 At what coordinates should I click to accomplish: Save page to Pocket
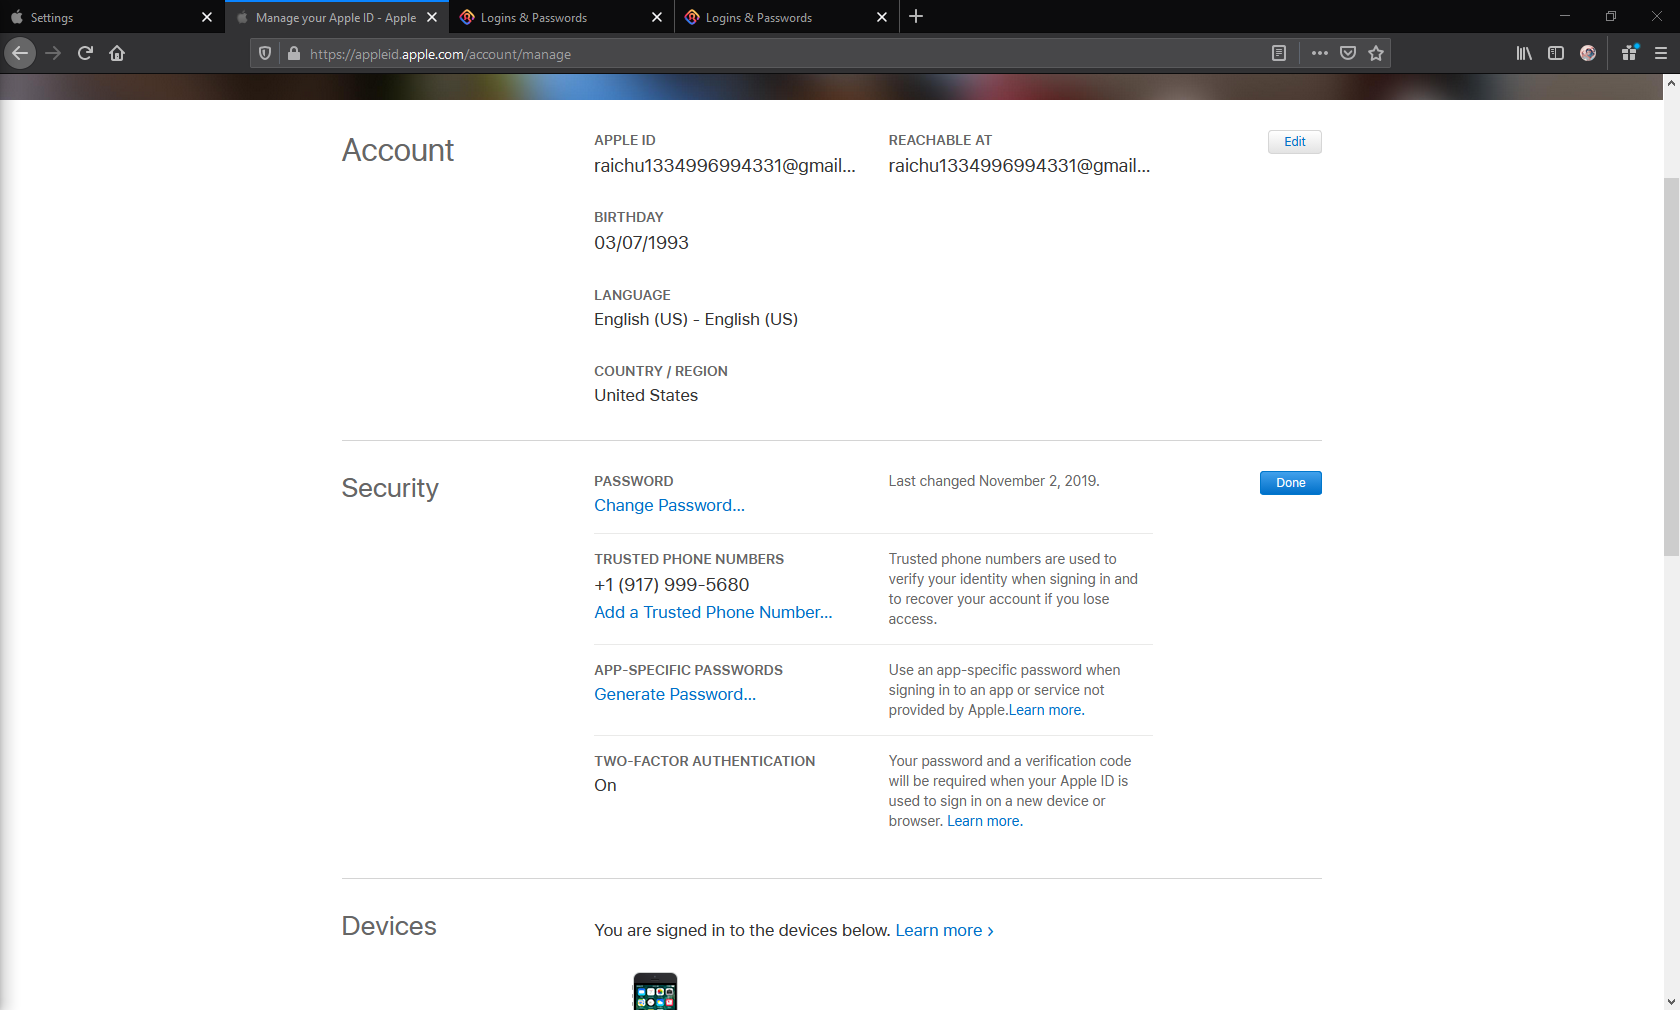coord(1348,53)
